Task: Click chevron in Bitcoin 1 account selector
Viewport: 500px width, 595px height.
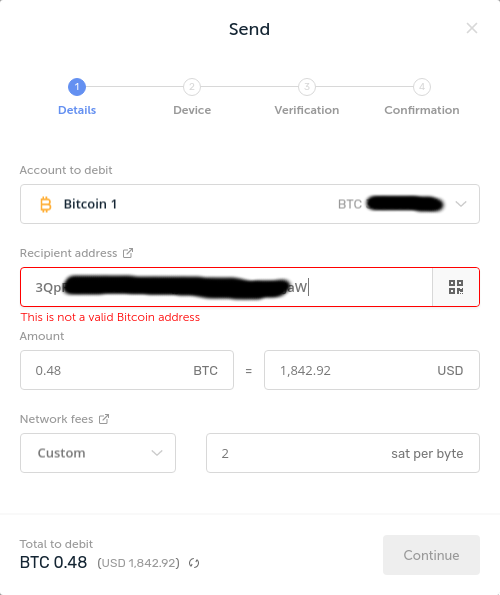Action: click(461, 204)
